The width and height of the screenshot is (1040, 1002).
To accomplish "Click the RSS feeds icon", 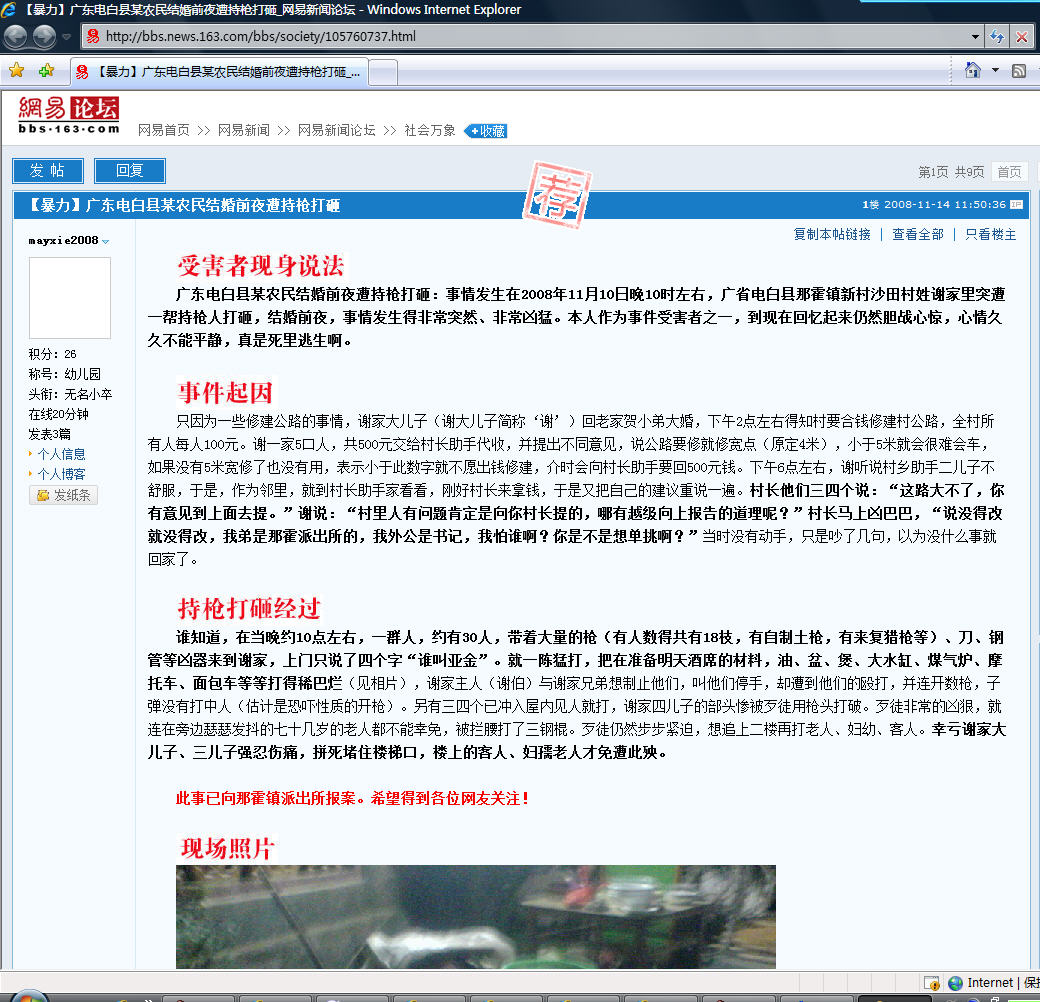I will click(1019, 71).
